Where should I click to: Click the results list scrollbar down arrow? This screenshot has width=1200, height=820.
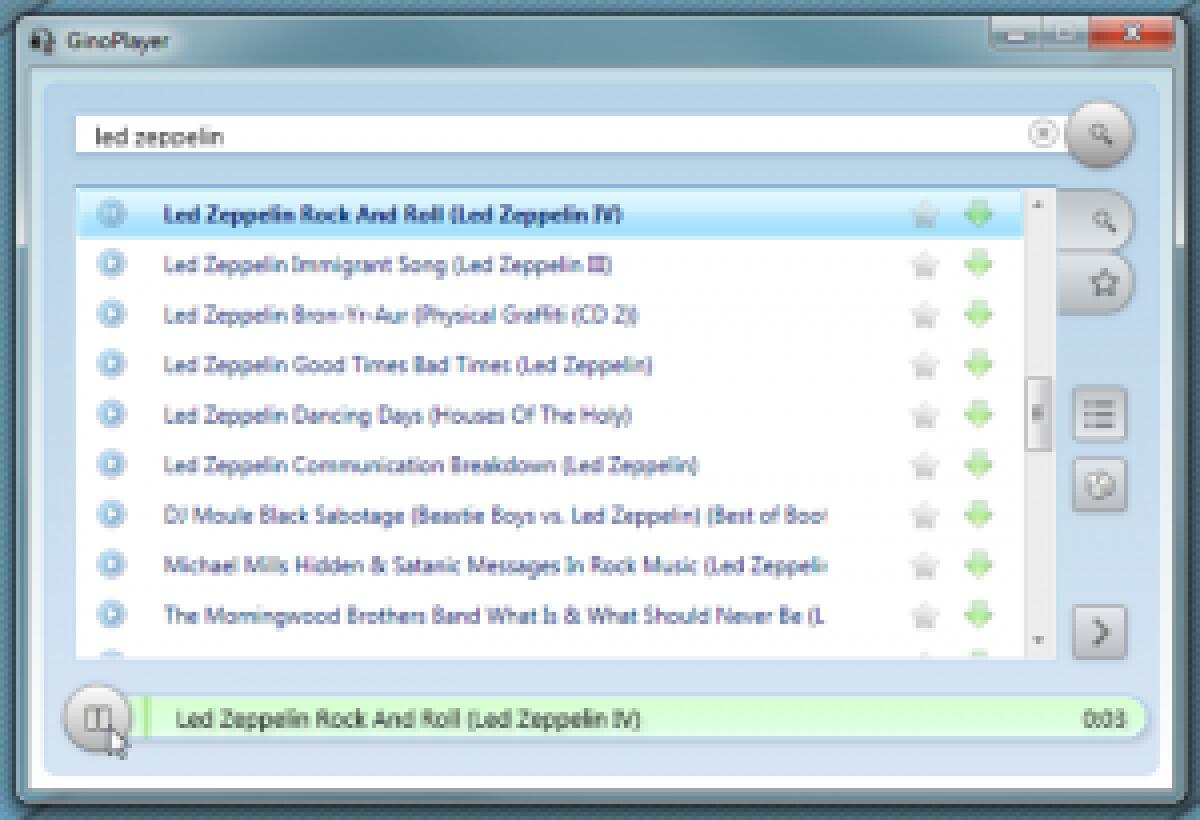[x=1038, y=640]
